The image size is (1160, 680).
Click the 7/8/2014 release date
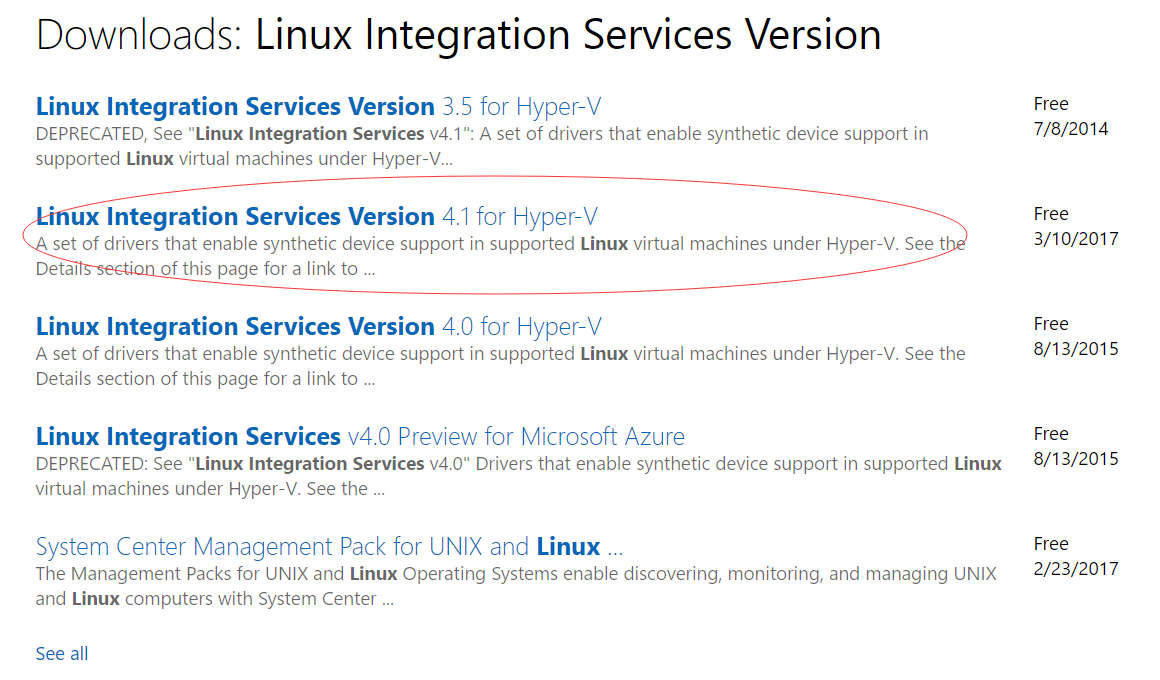point(1071,129)
